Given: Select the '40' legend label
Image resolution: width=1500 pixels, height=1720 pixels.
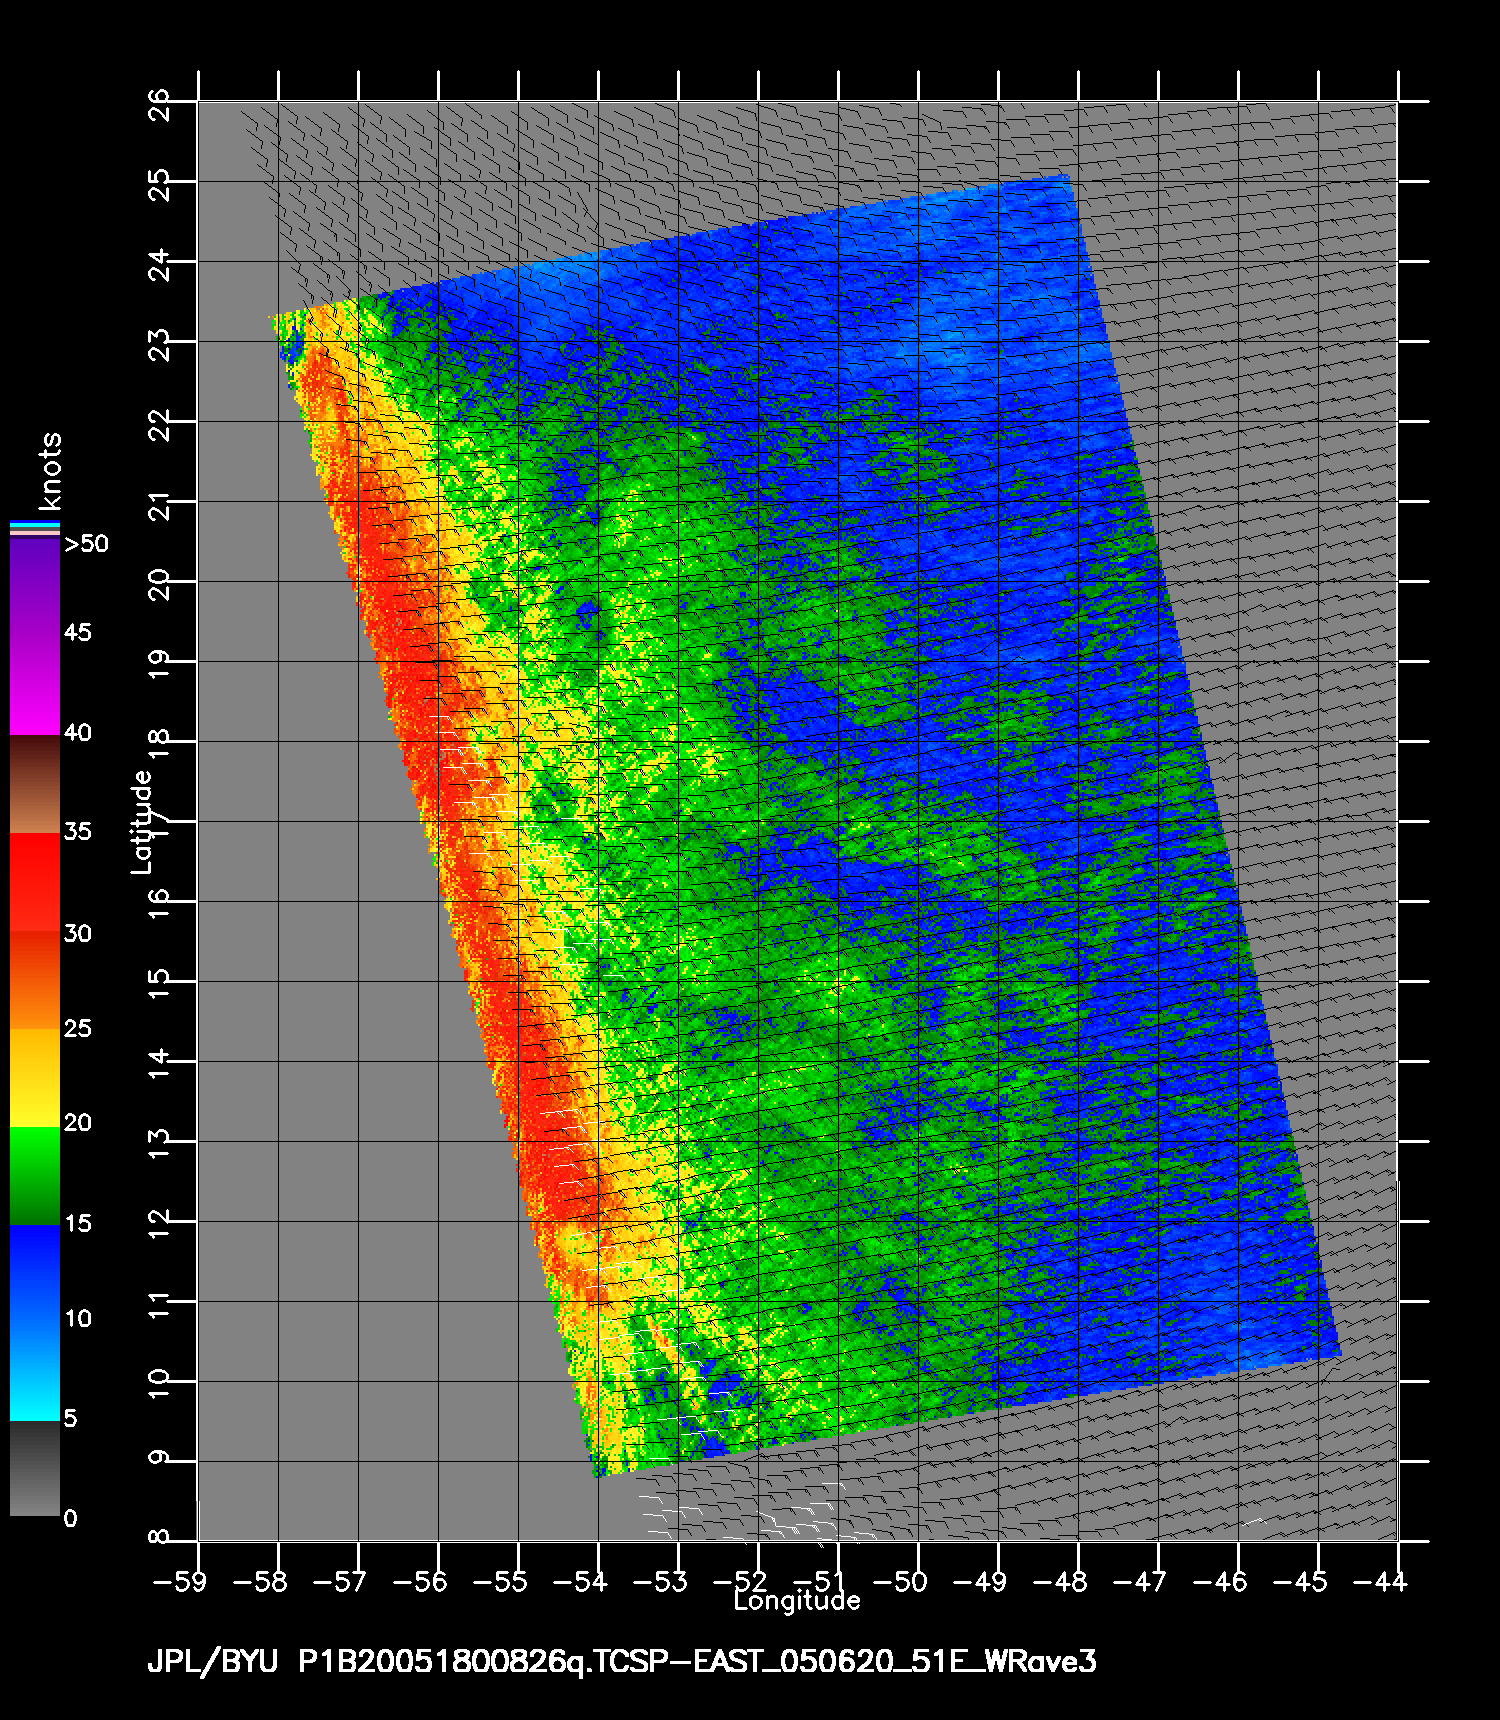Looking at the screenshot, I should pyautogui.click(x=78, y=732).
